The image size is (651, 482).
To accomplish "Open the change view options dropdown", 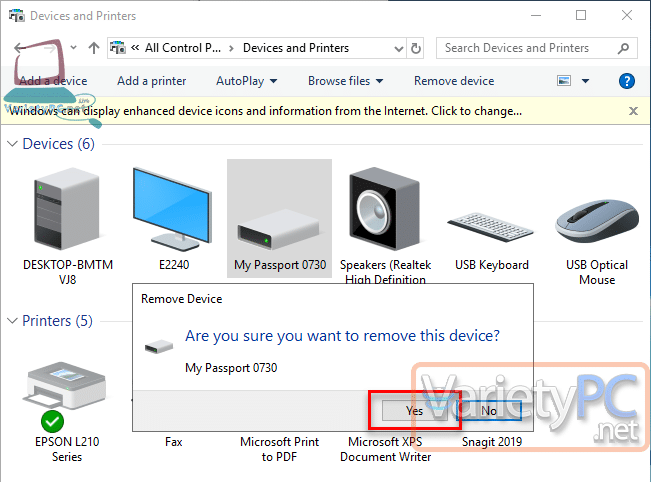I will pos(586,81).
